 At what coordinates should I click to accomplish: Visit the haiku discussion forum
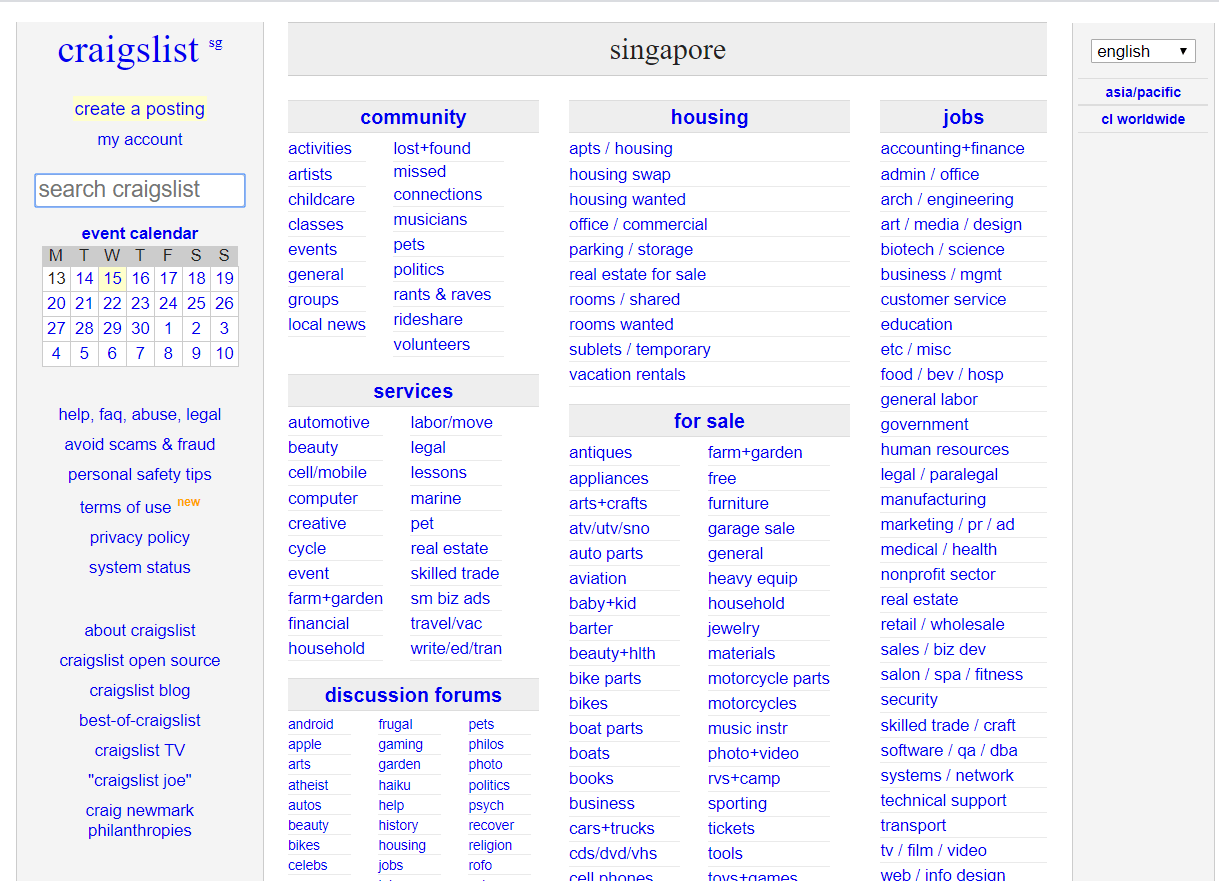394,785
